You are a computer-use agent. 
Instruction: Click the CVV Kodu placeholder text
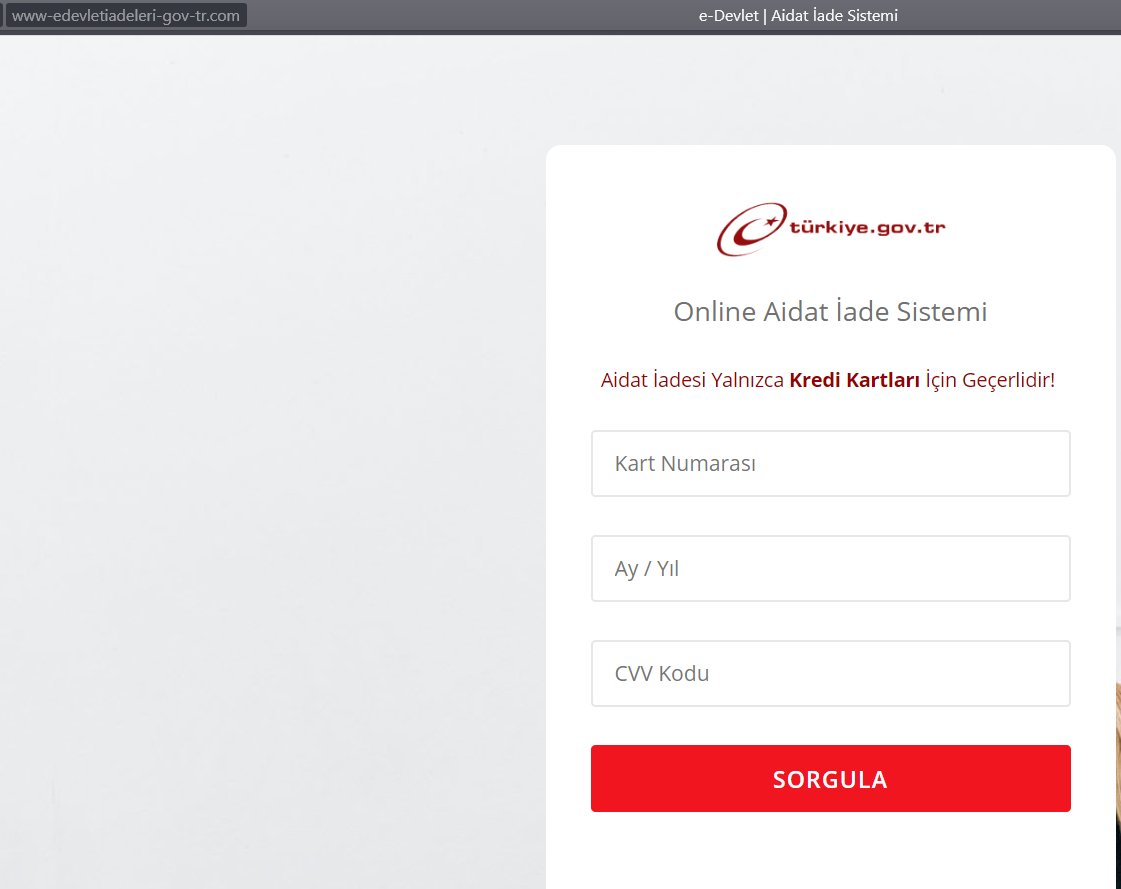point(661,673)
